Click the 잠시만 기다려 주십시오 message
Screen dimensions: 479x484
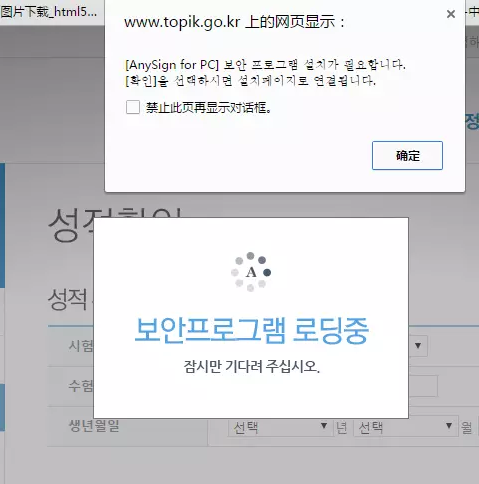(x=252, y=366)
